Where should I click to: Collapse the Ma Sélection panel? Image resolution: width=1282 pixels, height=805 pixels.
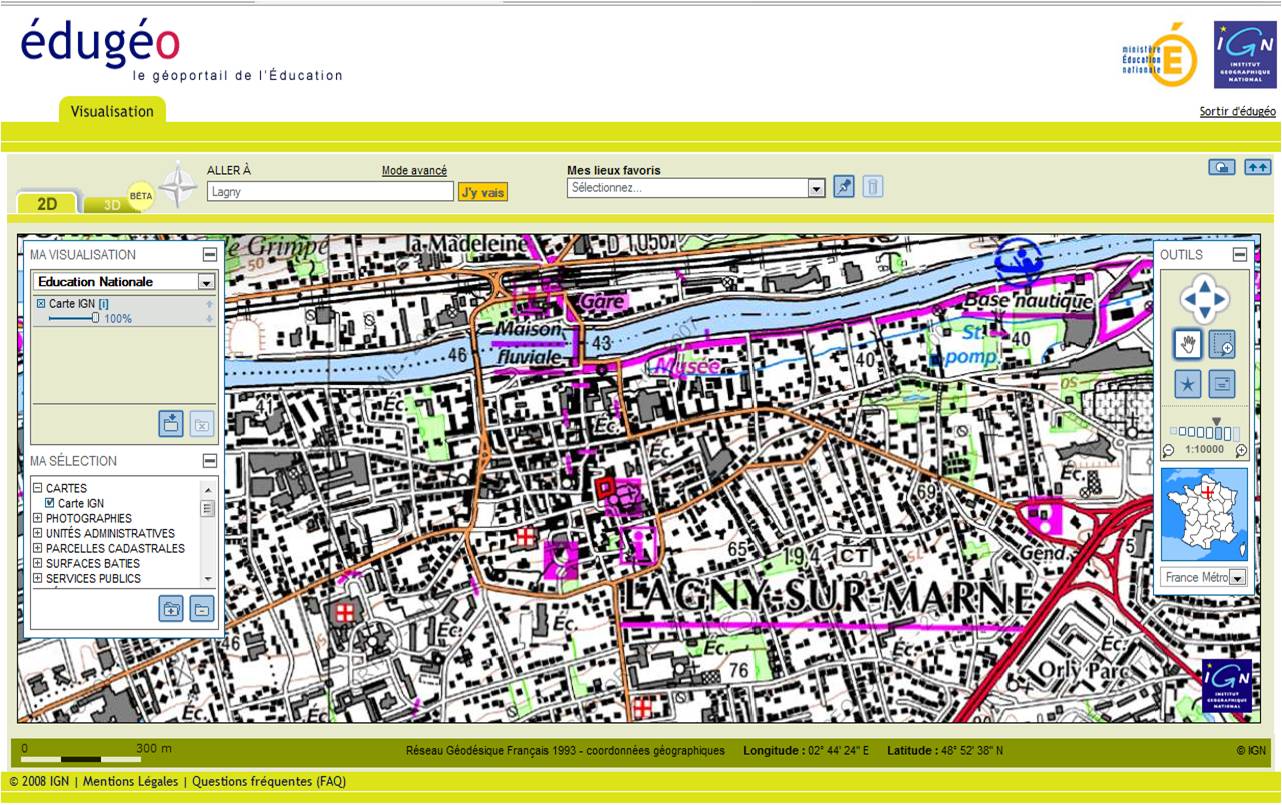(209, 461)
